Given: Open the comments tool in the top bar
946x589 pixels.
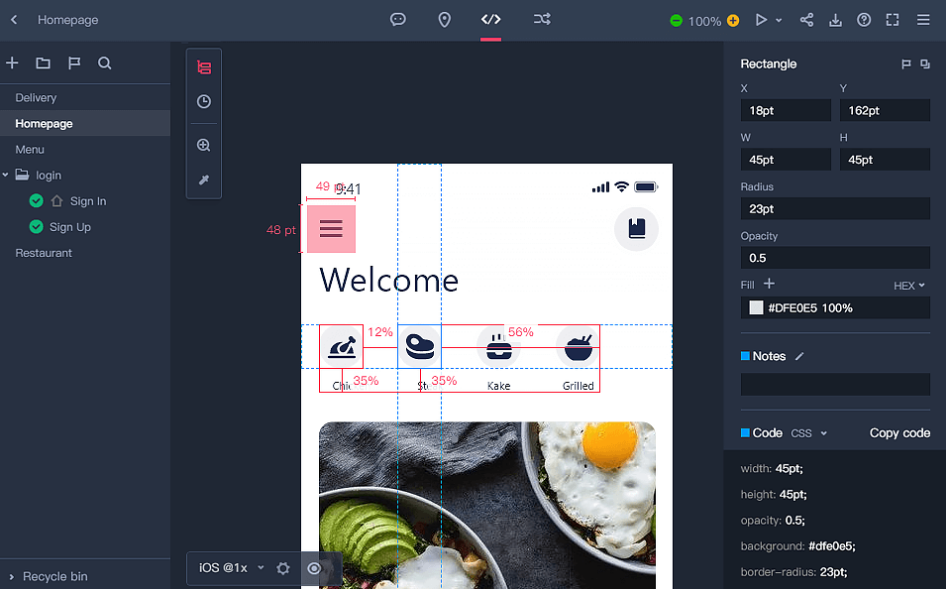Looking at the screenshot, I should pos(398,19).
